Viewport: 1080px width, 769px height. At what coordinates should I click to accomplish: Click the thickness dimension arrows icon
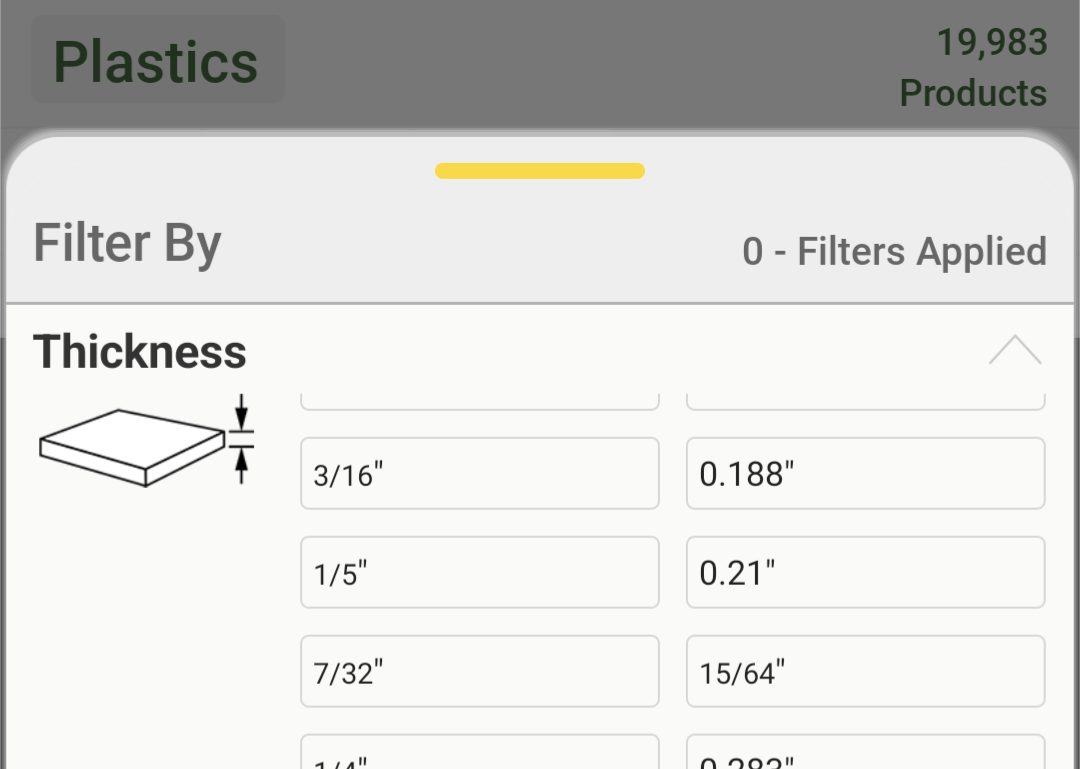240,440
